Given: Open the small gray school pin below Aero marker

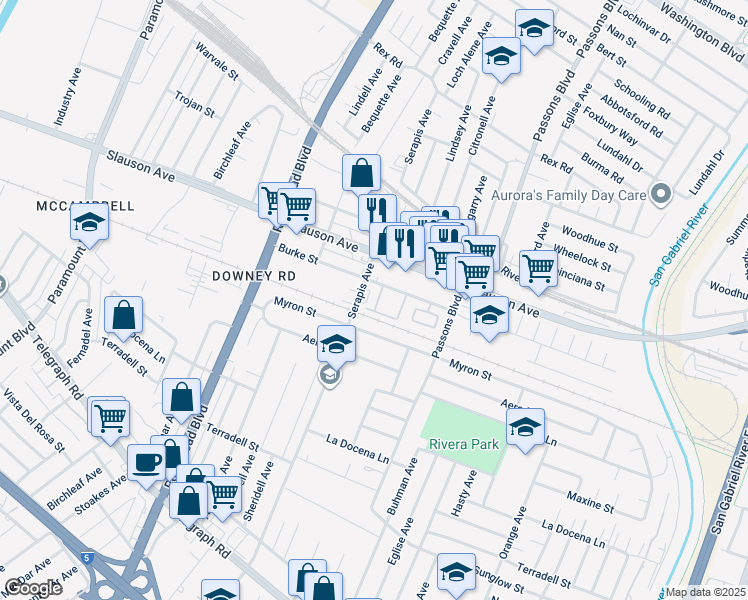Looking at the screenshot, I should 329,376.
